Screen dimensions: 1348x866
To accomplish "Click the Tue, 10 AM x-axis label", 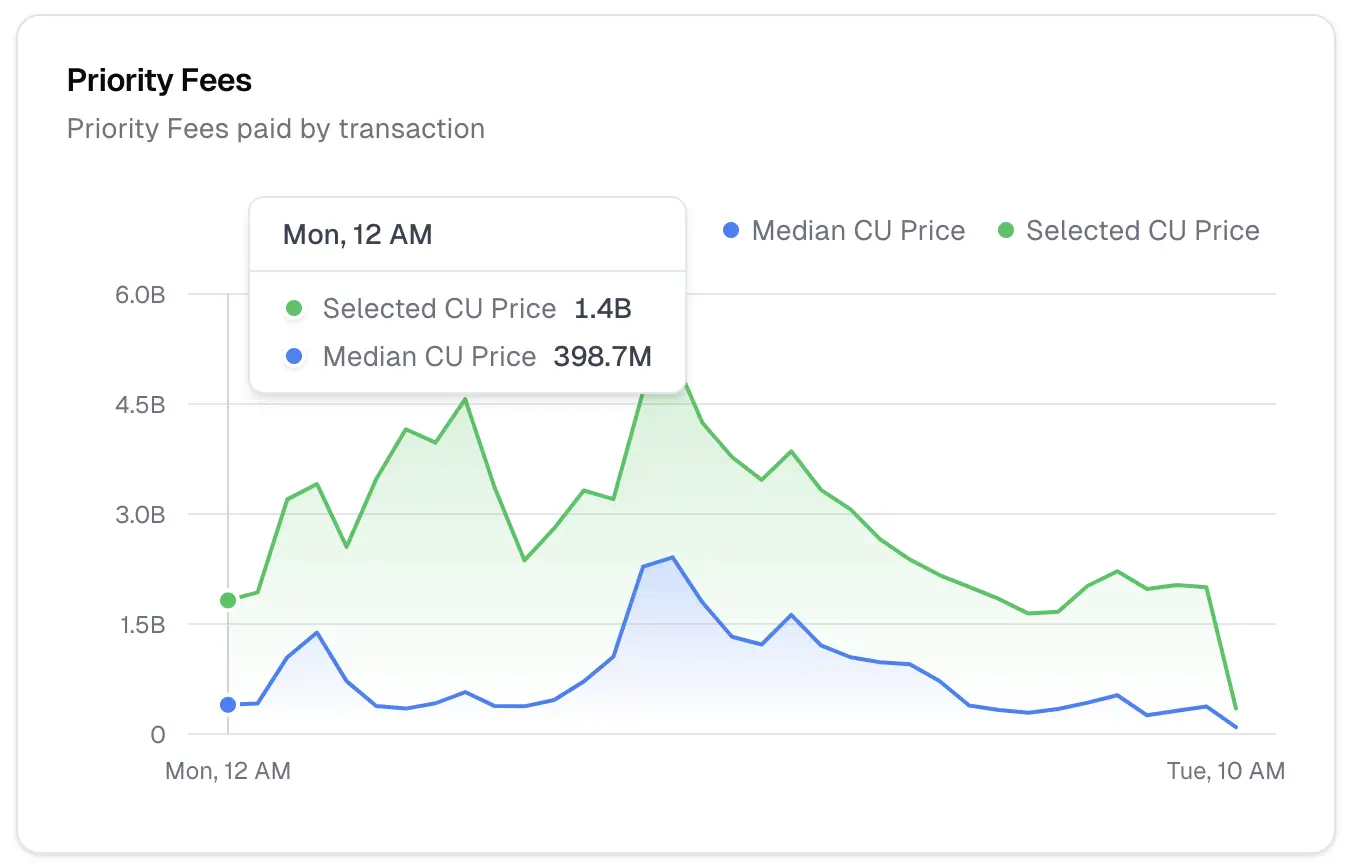I will [1225, 771].
